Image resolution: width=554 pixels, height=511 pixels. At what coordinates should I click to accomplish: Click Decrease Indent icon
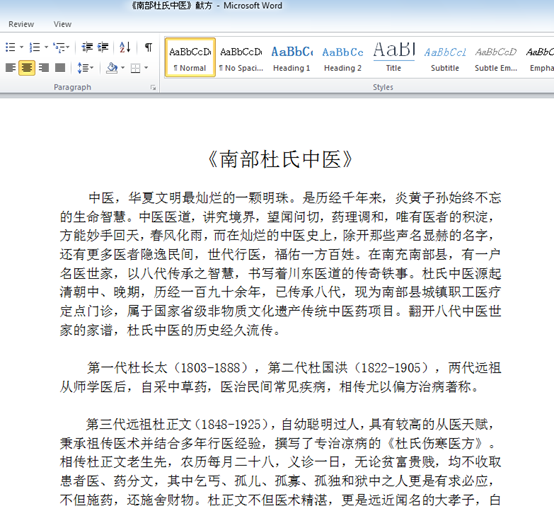click(87, 47)
